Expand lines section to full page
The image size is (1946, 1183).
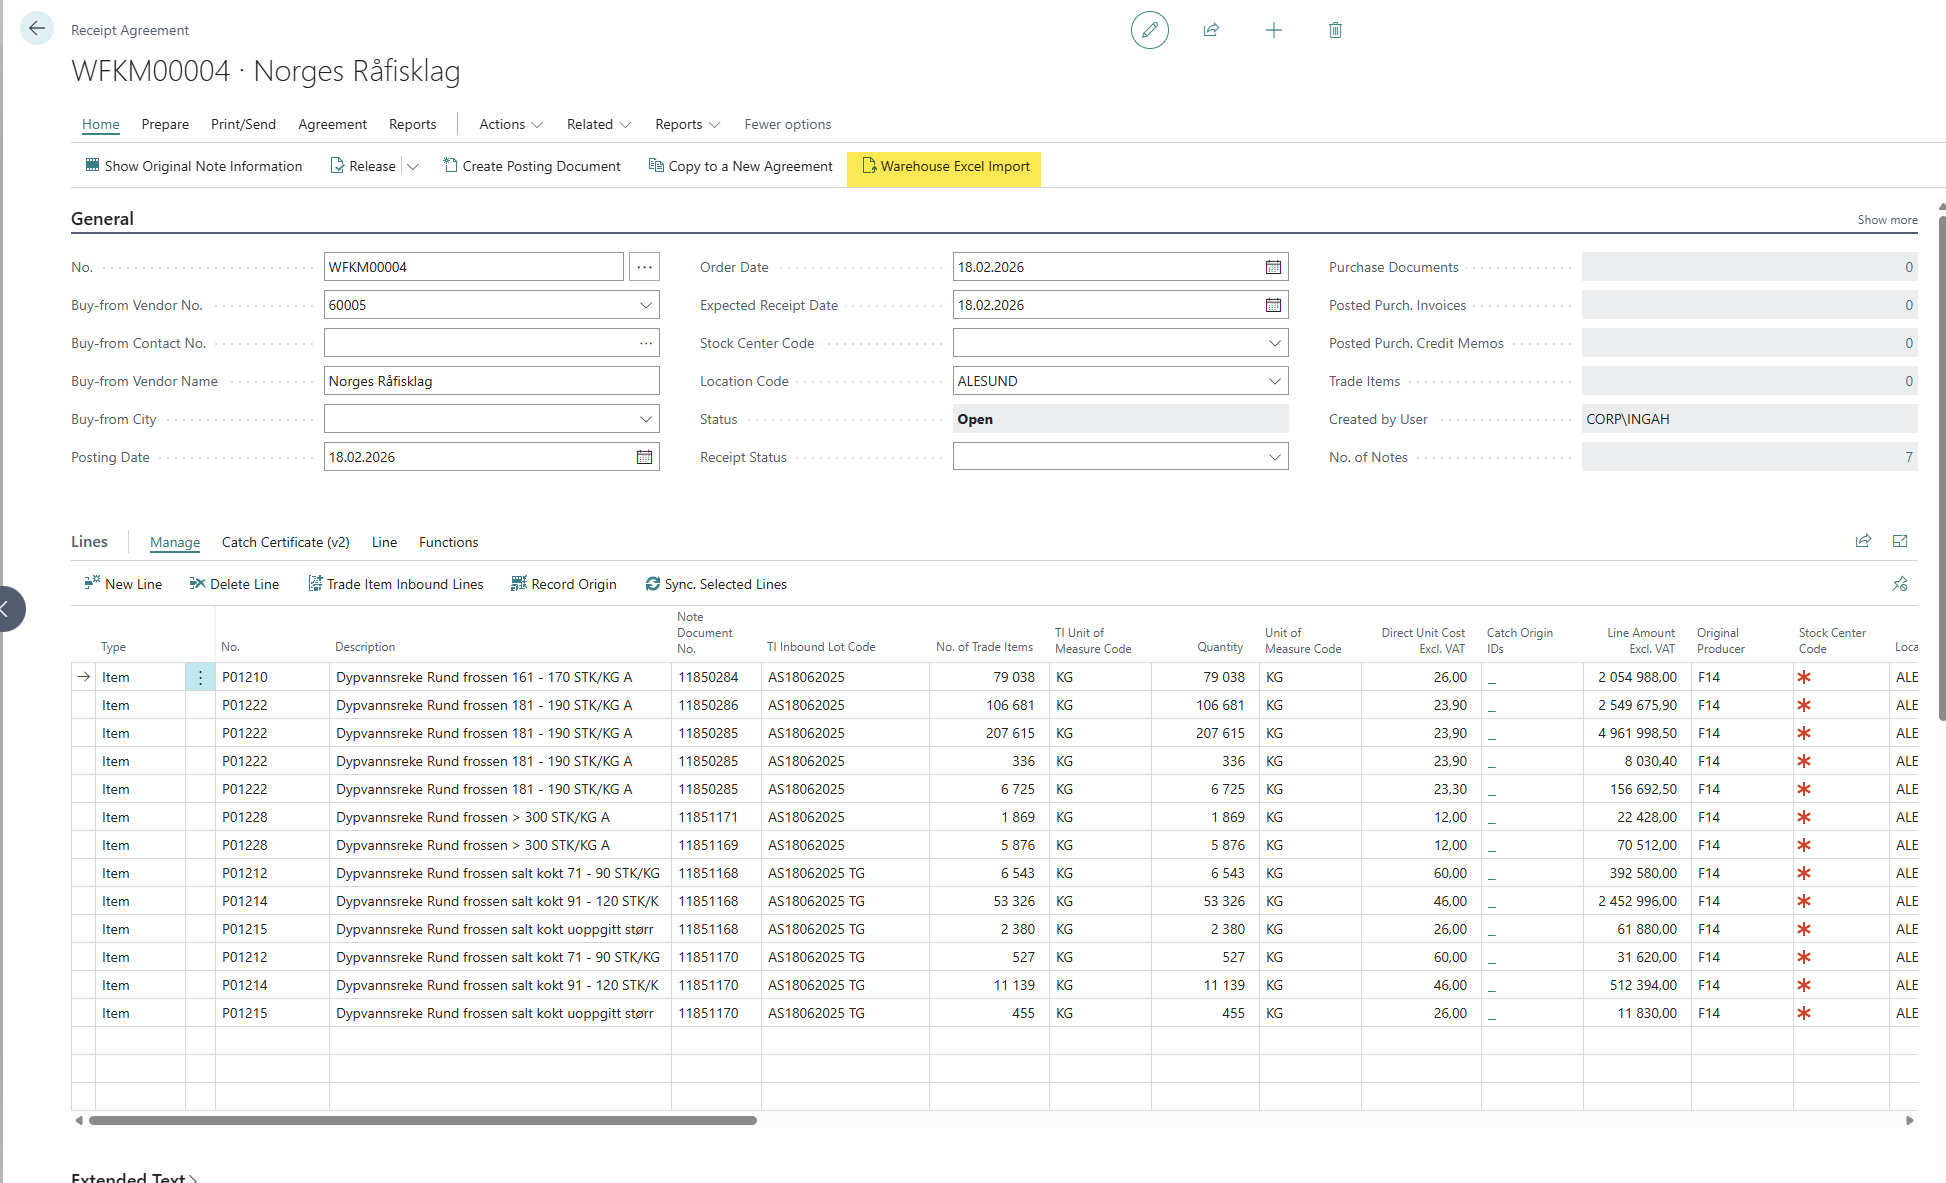point(1900,541)
